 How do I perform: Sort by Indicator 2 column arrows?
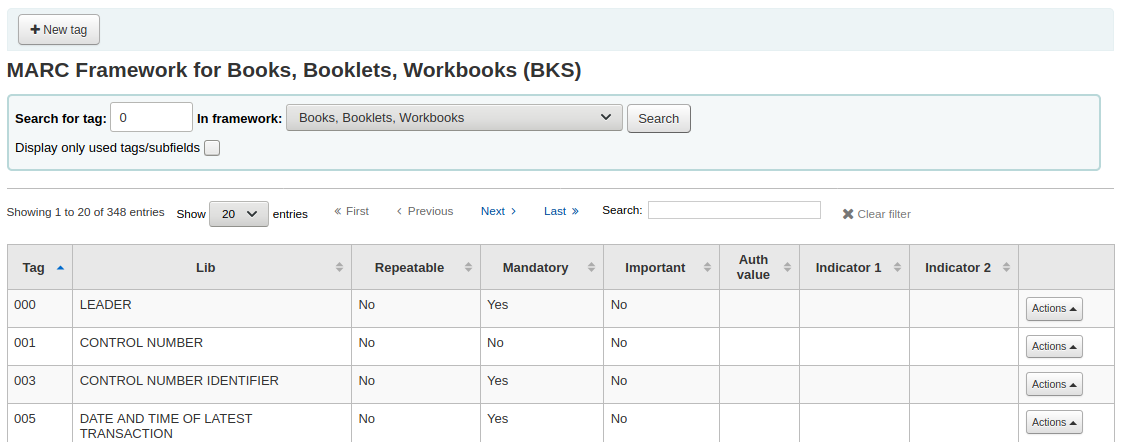point(1005,268)
